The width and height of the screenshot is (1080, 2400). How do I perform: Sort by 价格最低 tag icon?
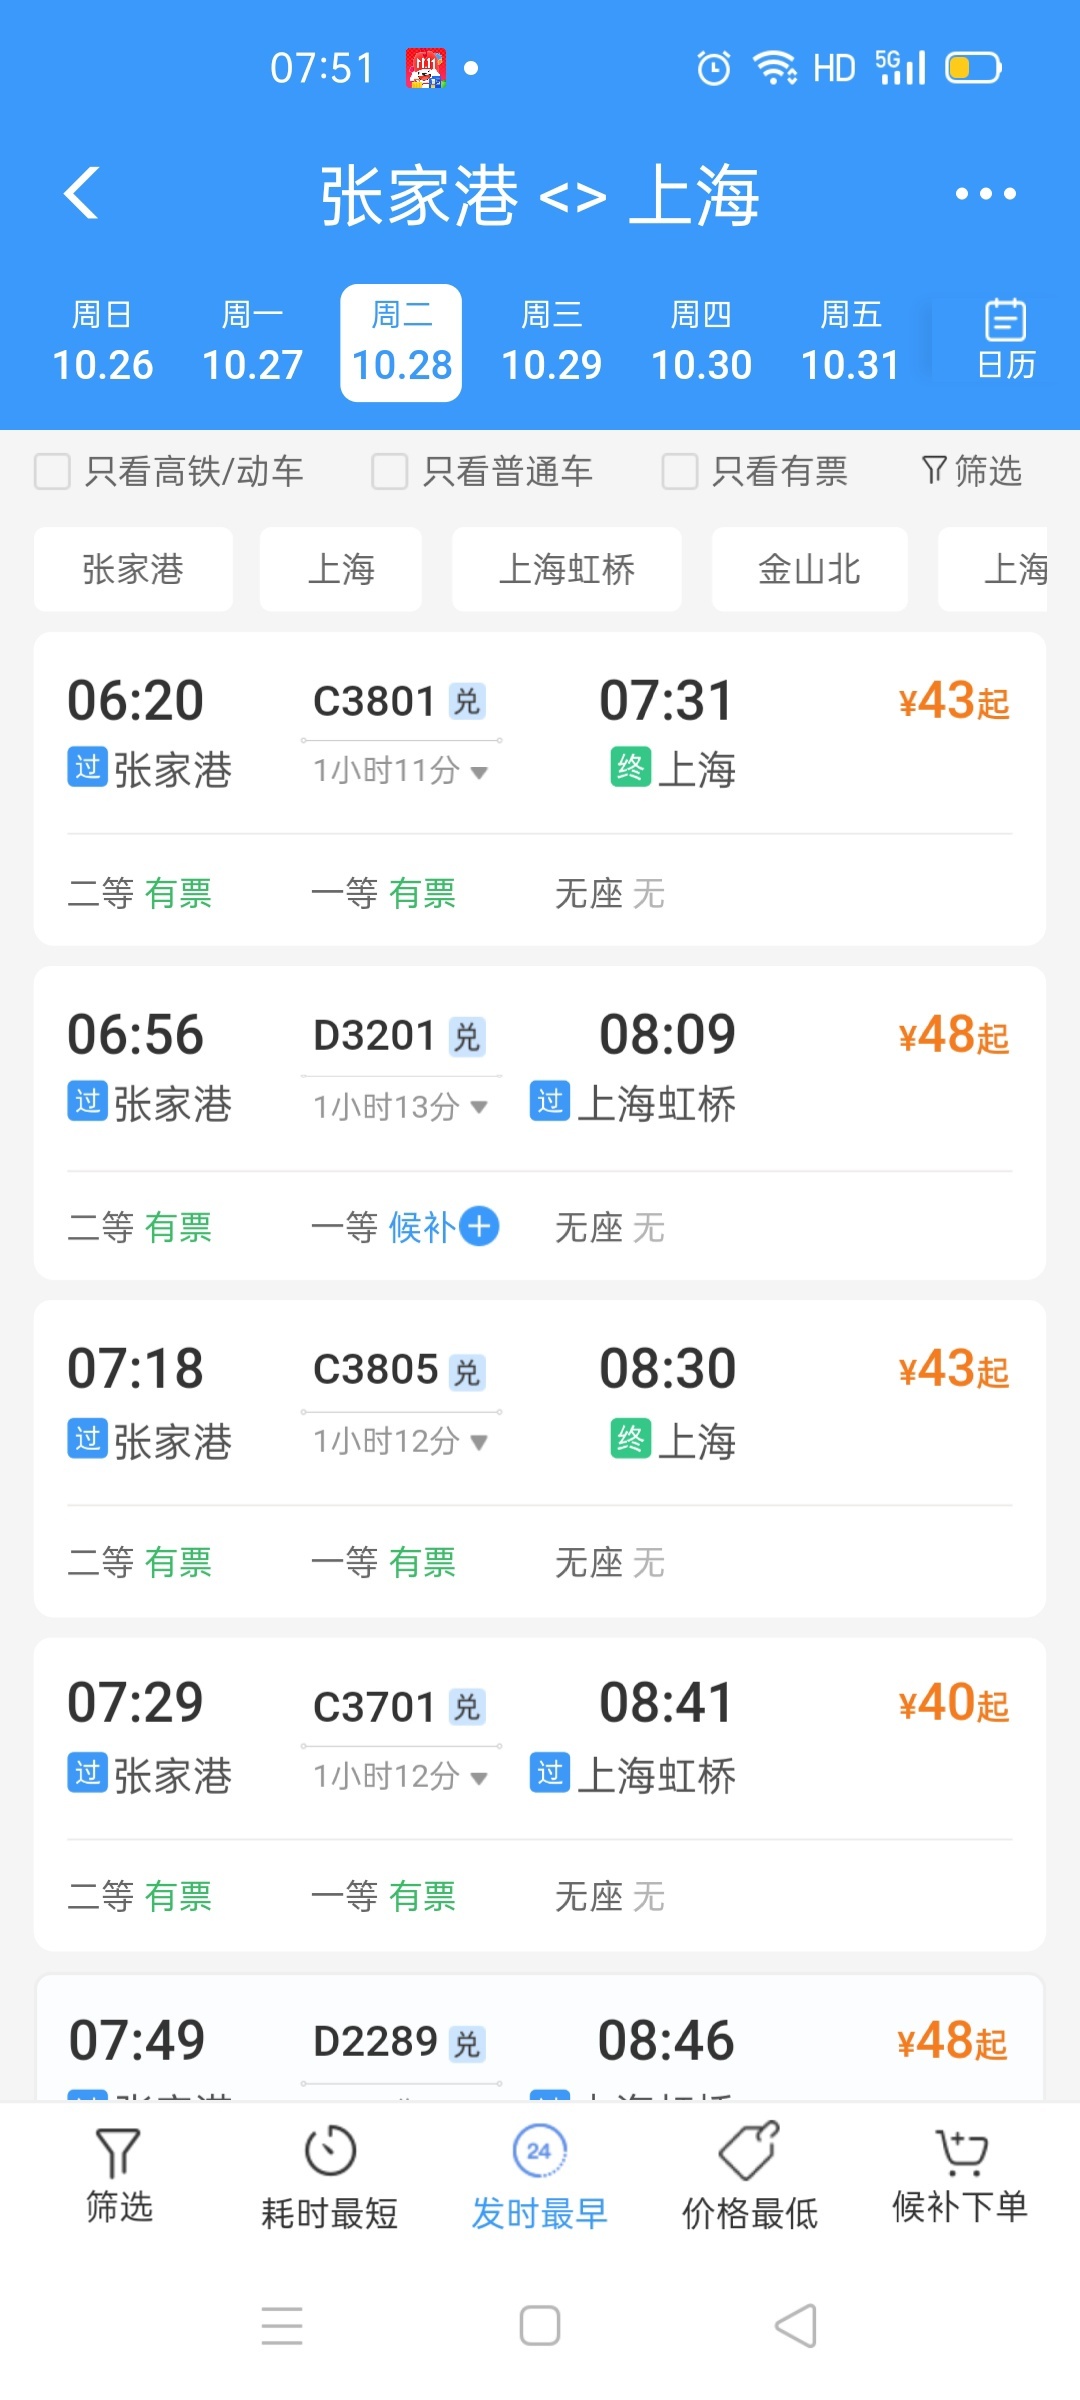749,2150
